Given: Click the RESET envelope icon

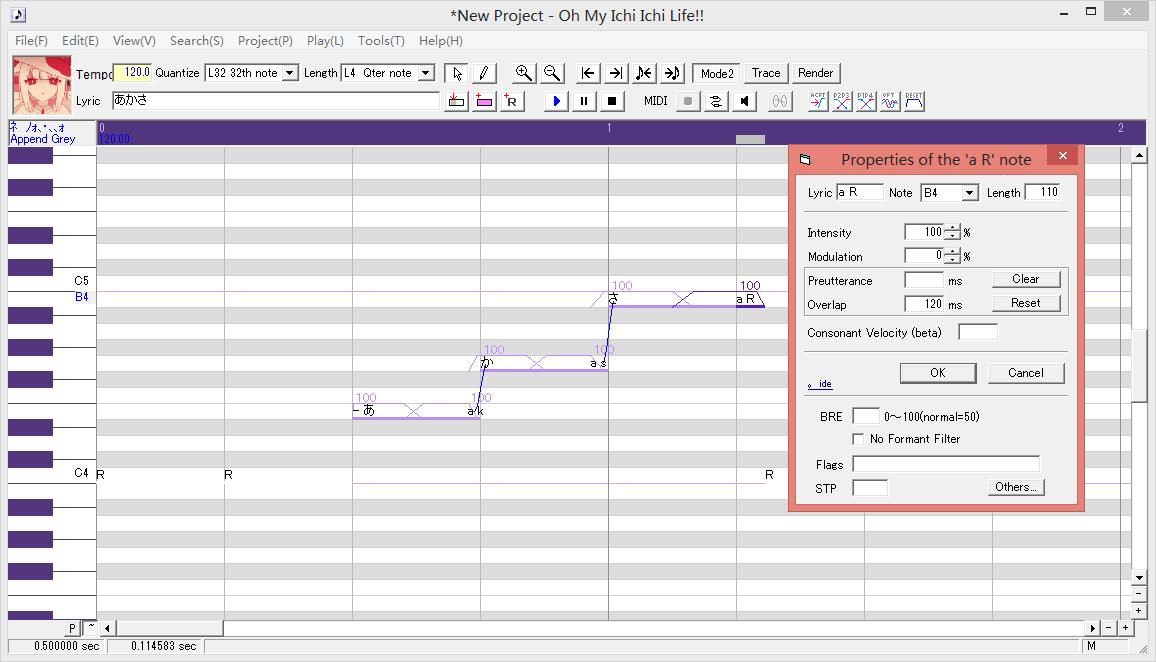Looking at the screenshot, I should [914, 101].
